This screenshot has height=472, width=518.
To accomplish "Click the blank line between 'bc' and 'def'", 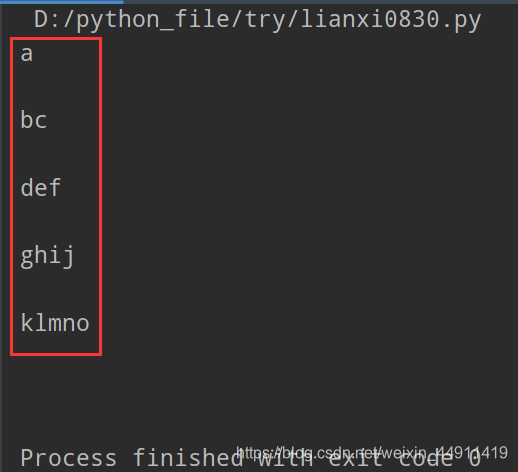I will tap(56, 153).
